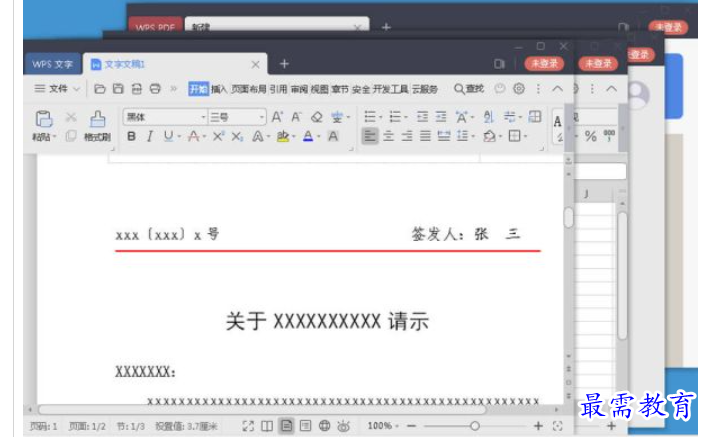Click the Distributed alignment icon
702x437 pixels.
(x=444, y=136)
